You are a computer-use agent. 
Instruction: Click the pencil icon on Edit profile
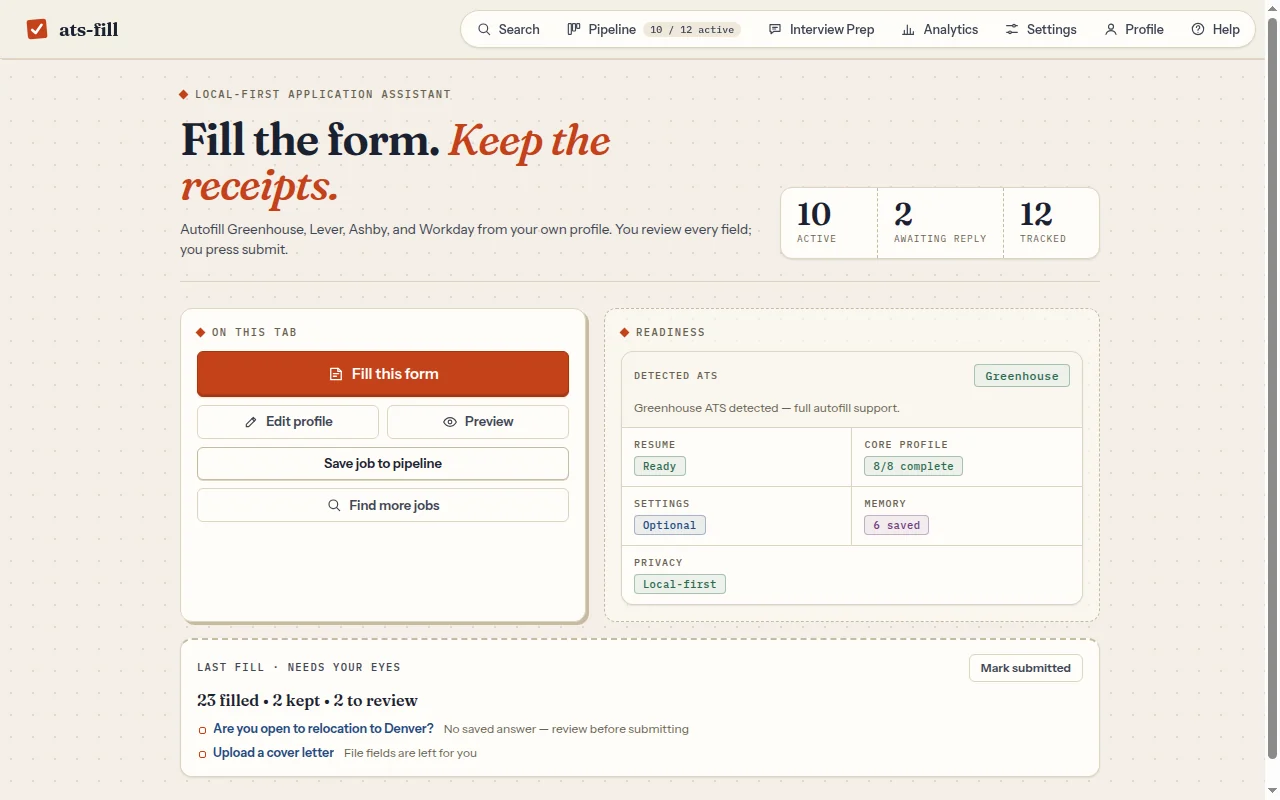[x=251, y=422]
